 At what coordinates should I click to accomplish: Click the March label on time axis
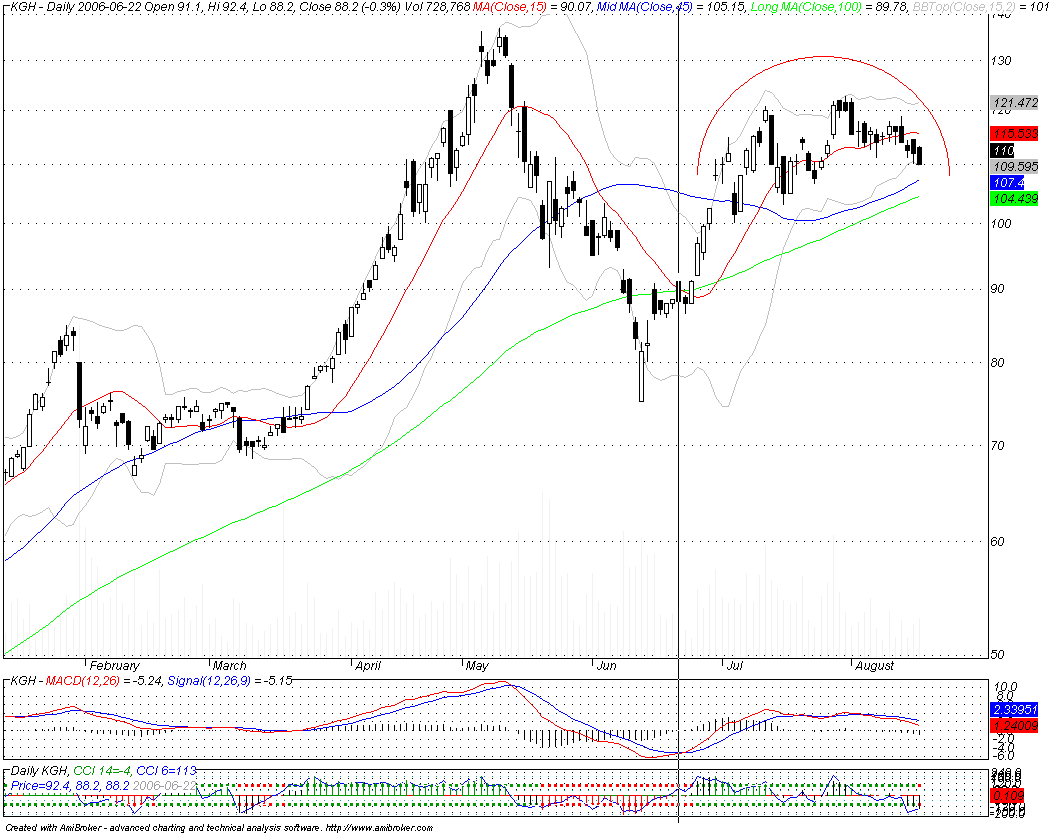coord(229,665)
